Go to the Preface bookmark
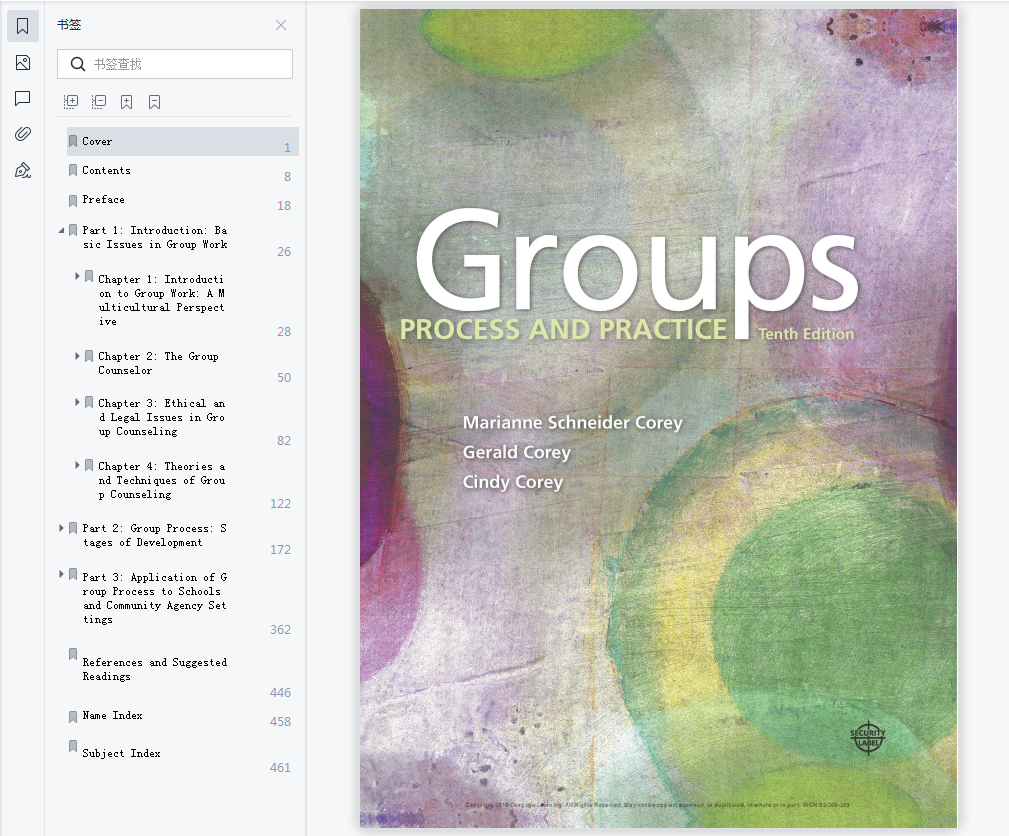The image size is (1009, 836). tap(104, 199)
